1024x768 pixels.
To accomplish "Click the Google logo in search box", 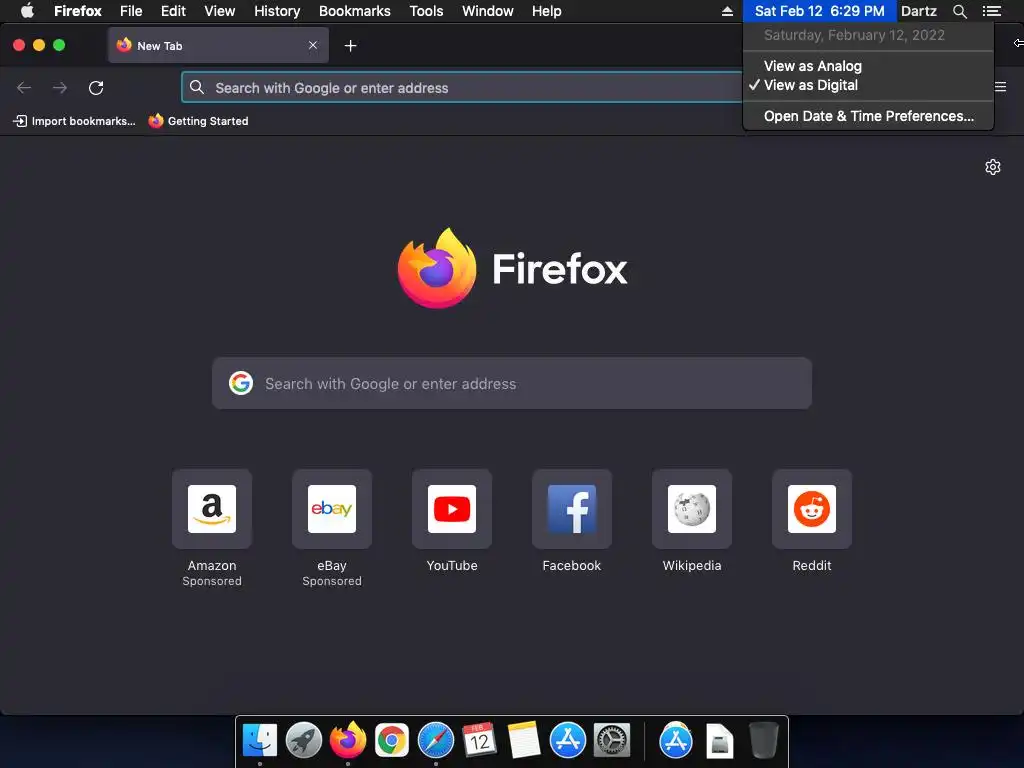I will (241, 383).
